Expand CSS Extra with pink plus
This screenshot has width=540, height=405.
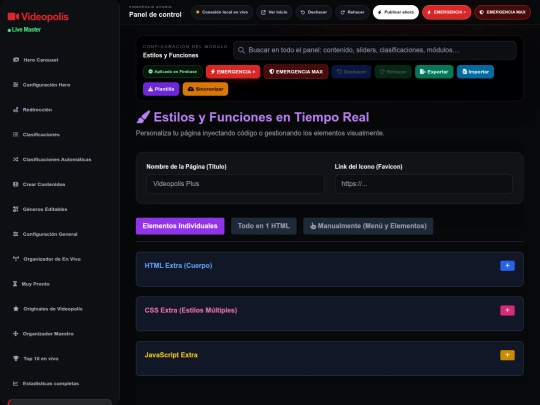pyautogui.click(x=507, y=310)
